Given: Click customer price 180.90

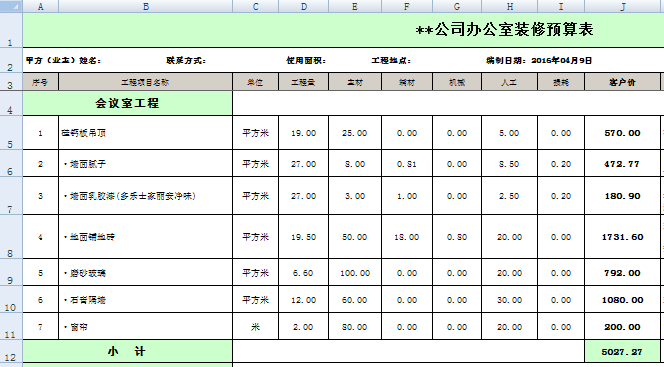Looking at the screenshot, I should [622, 196].
